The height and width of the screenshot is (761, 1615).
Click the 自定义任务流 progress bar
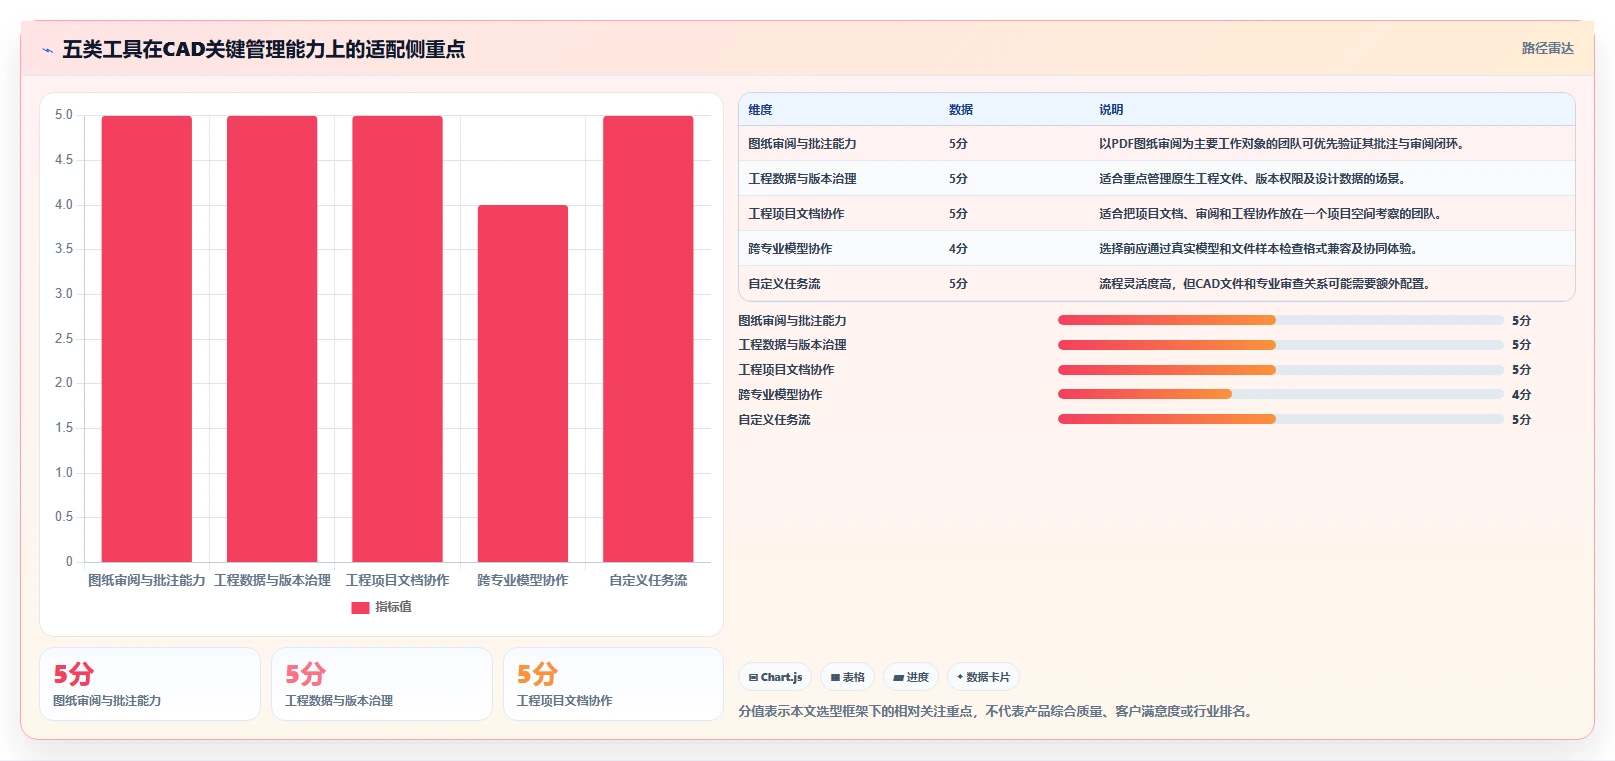click(x=1280, y=419)
